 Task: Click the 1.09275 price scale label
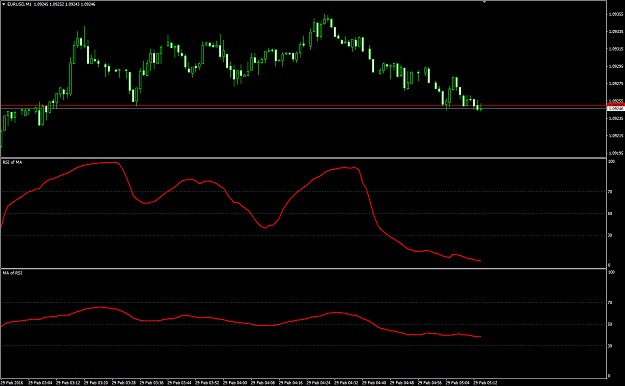(615, 84)
